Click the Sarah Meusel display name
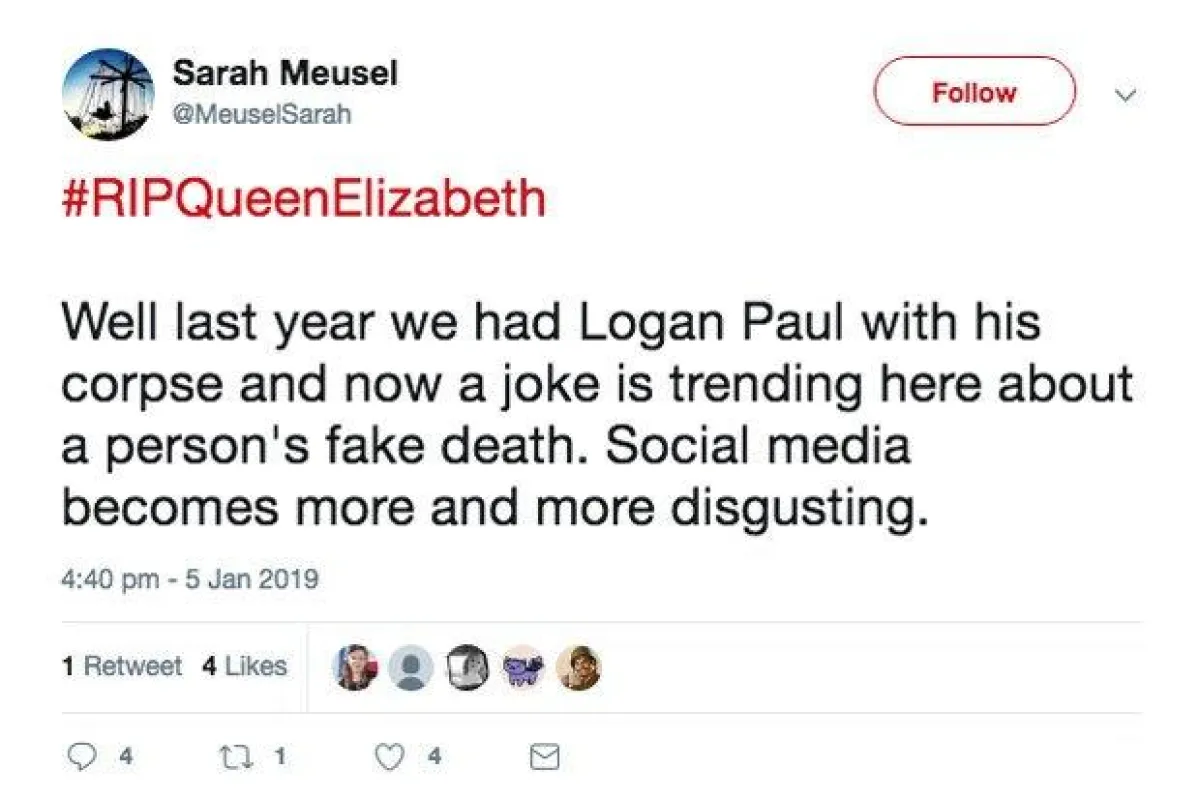This screenshot has height=799, width=1200. pyautogui.click(x=285, y=73)
